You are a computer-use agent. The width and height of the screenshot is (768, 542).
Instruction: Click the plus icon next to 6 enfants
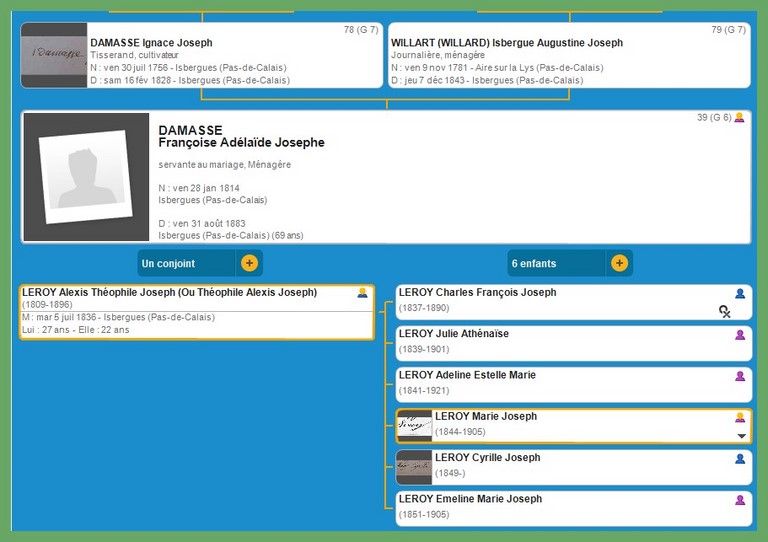619,264
